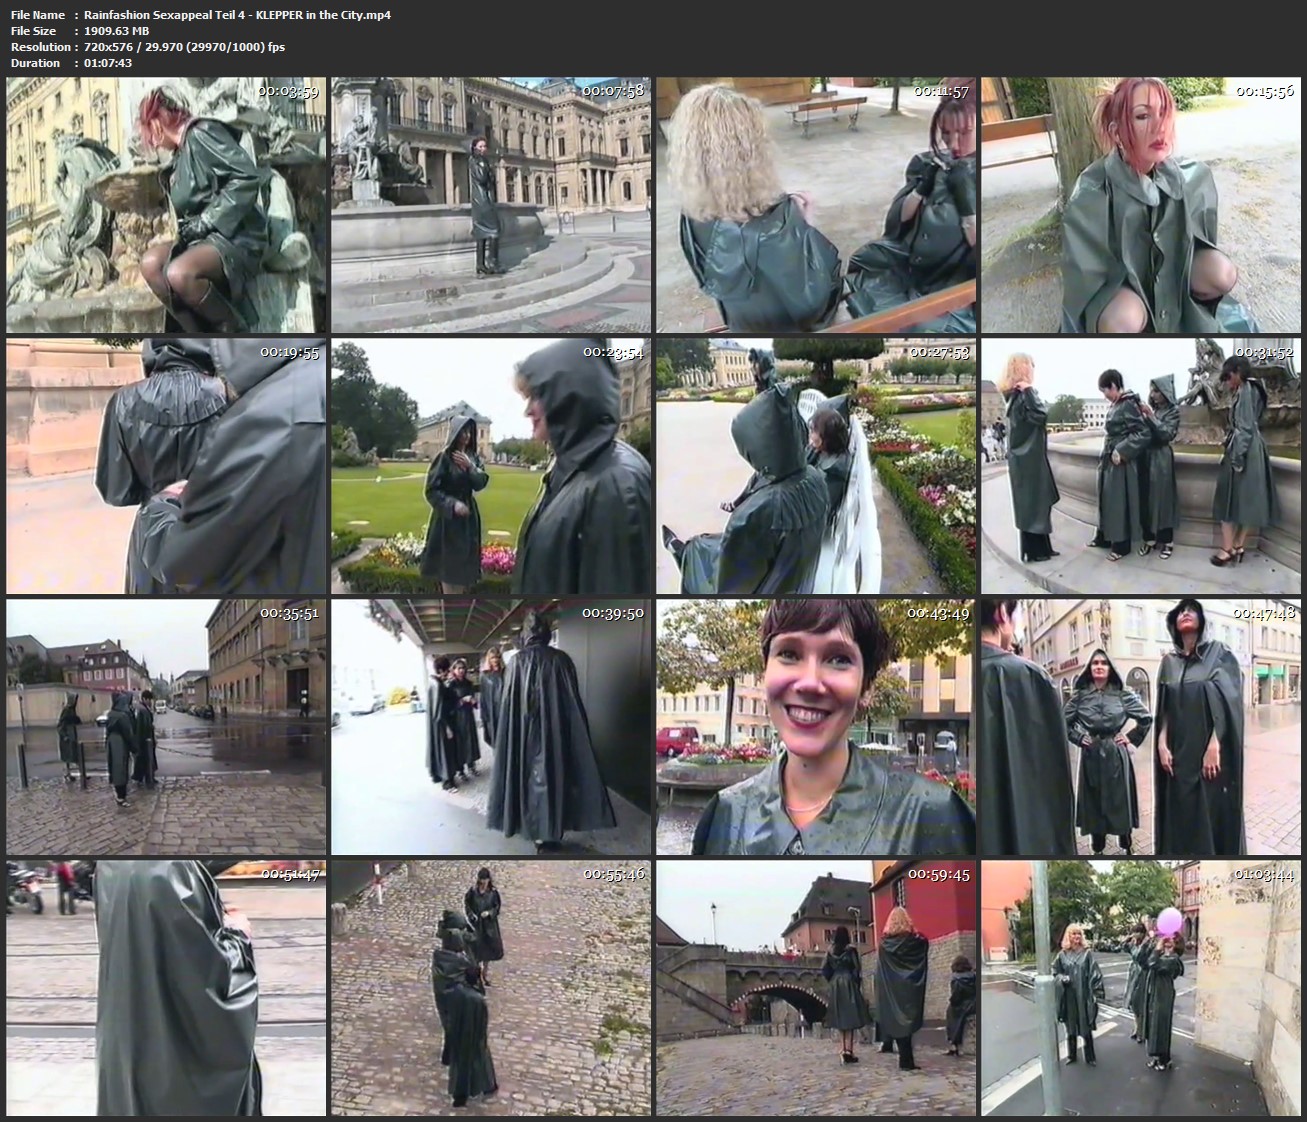Click the pink balloon frame at 01:03:44

tap(1141, 988)
